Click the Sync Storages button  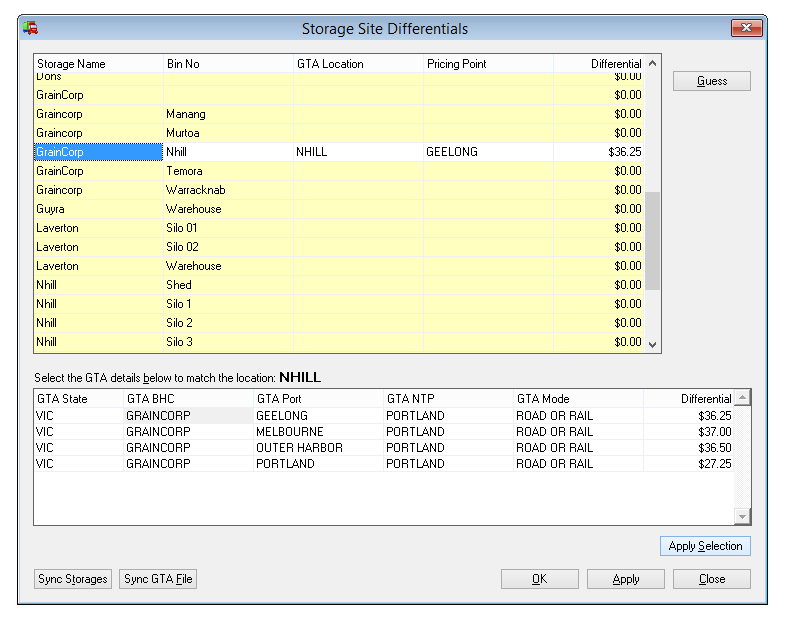[73, 579]
